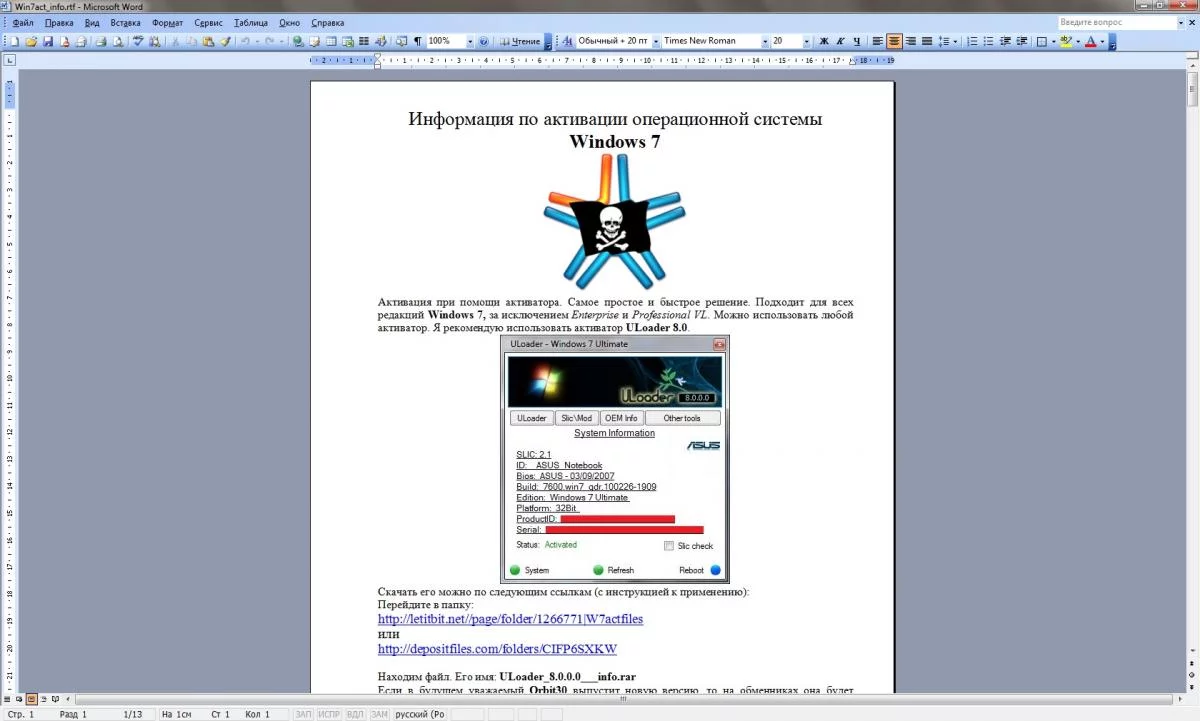Open the highlight color dropdown arrow
This screenshot has width=1200, height=721.
(1078, 41)
